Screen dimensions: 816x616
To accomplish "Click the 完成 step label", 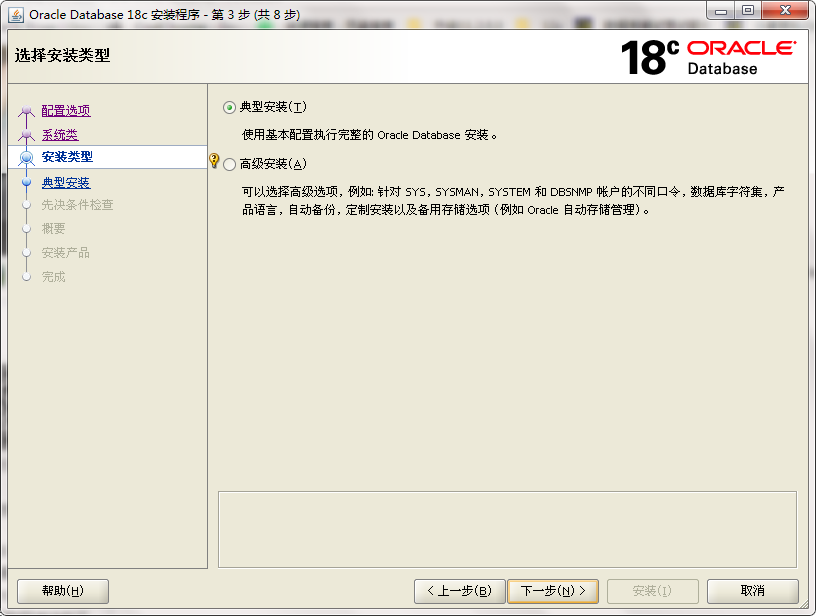I will click(54, 277).
